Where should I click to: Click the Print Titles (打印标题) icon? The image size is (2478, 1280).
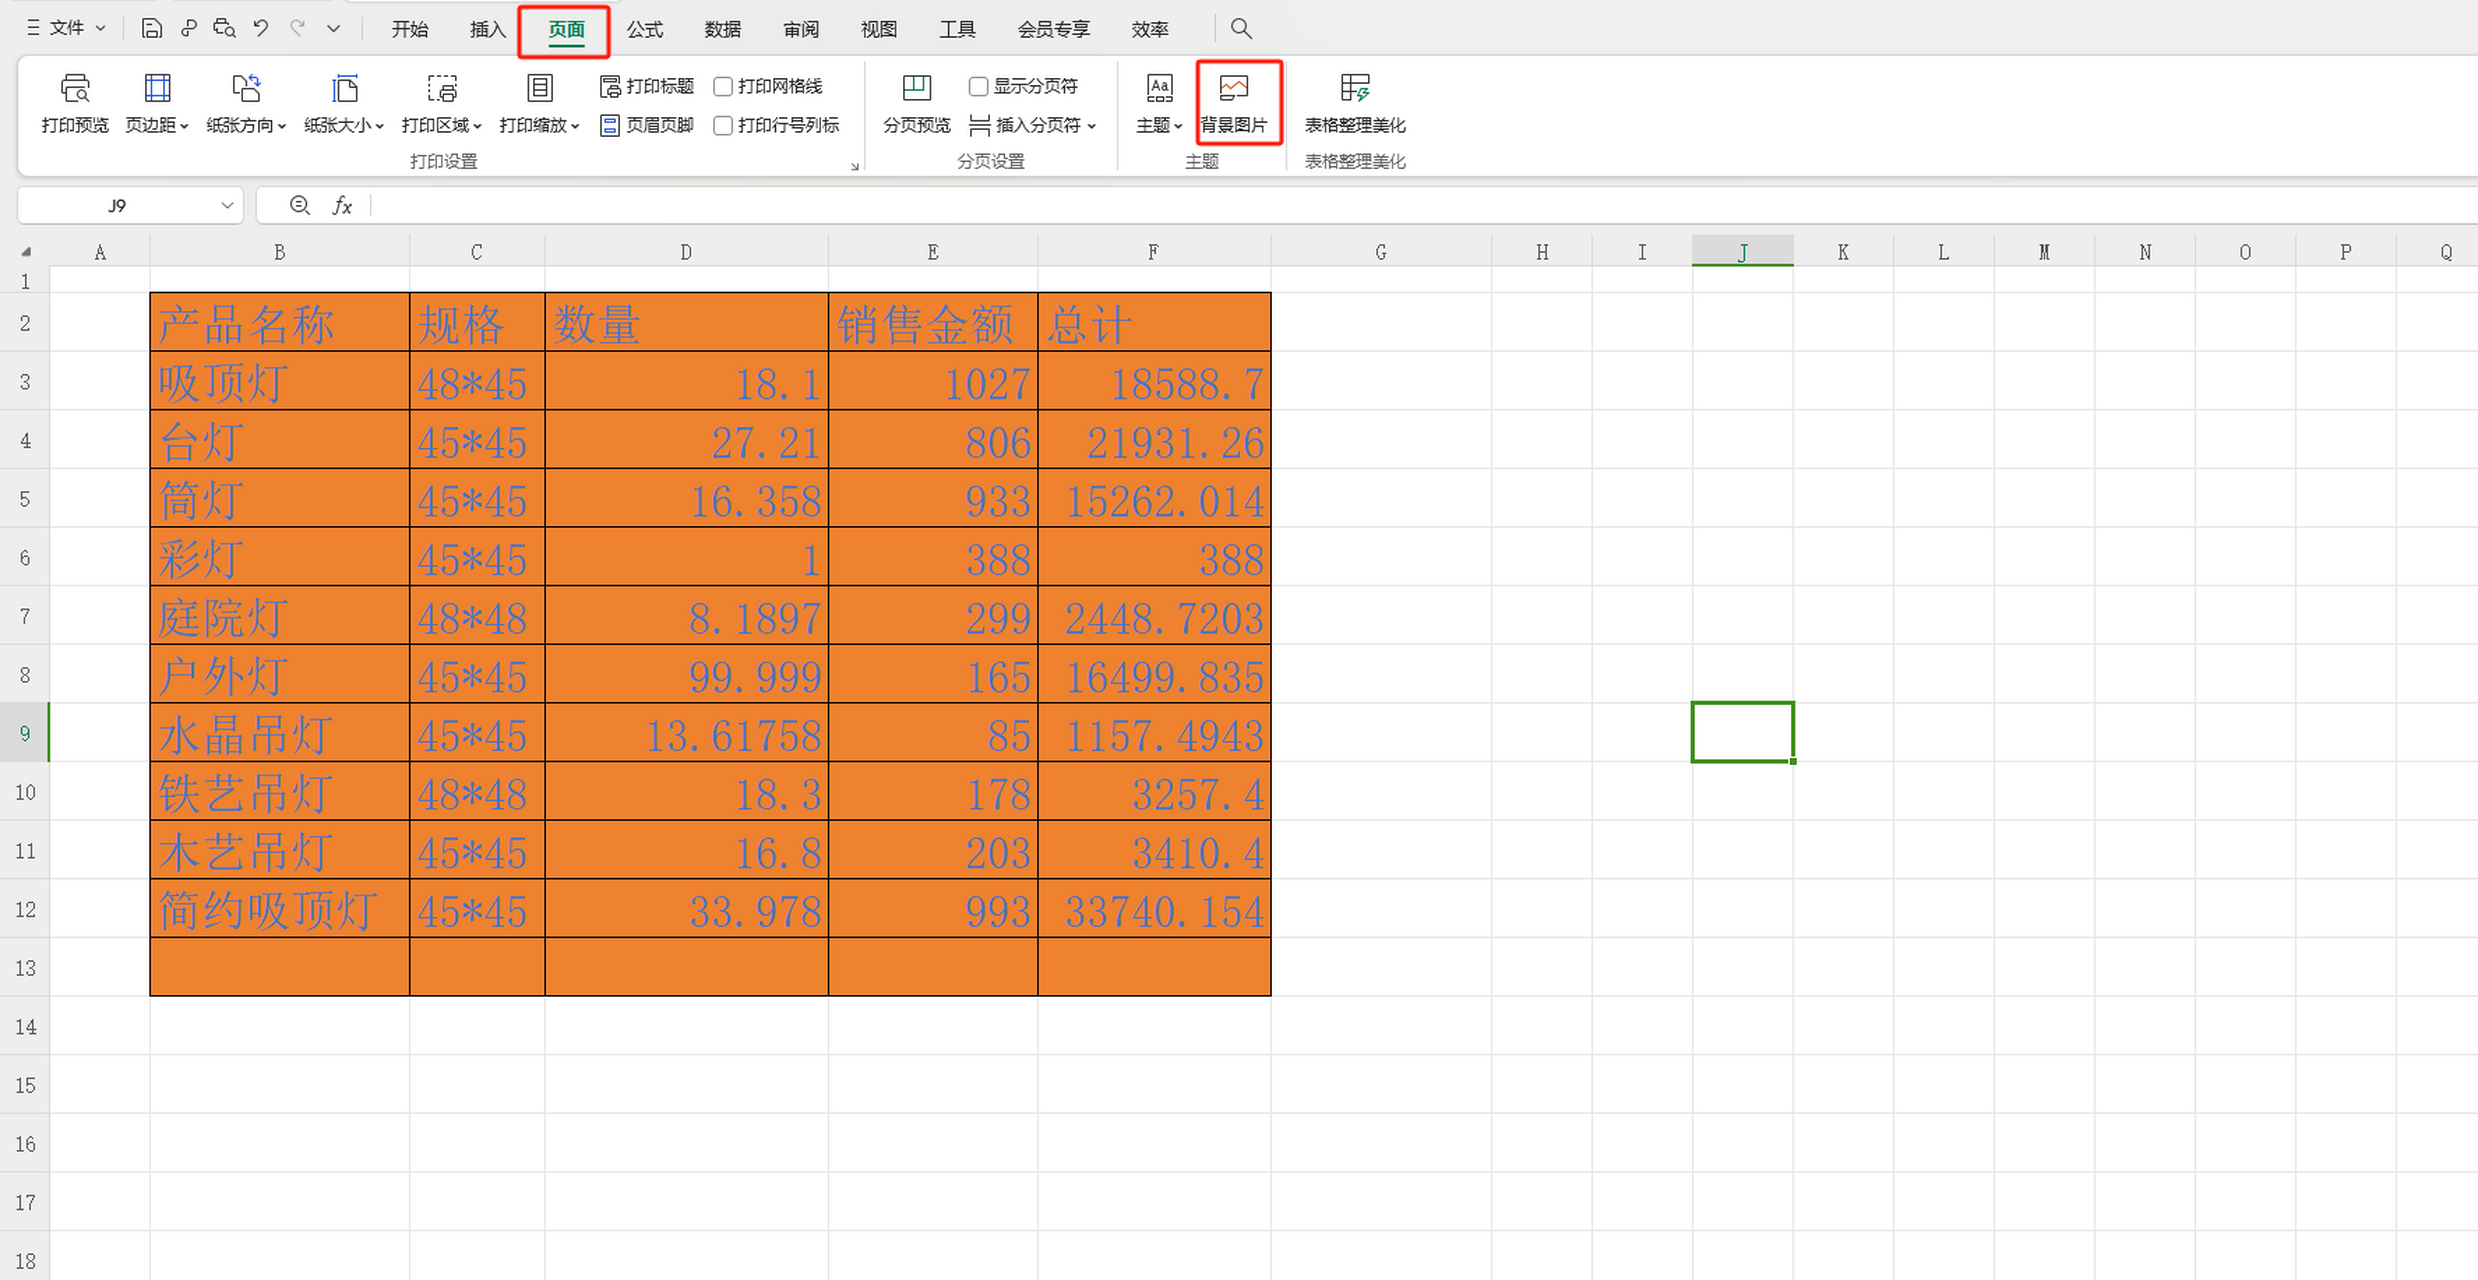click(x=610, y=87)
